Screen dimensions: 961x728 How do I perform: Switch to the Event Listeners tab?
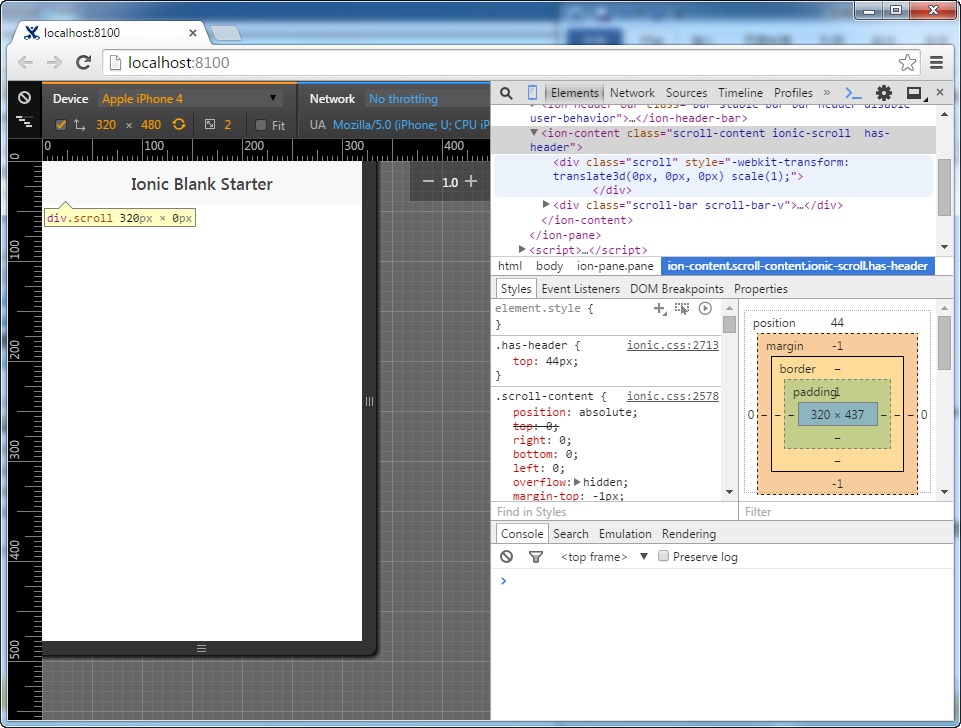pyautogui.click(x=580, y=289)
